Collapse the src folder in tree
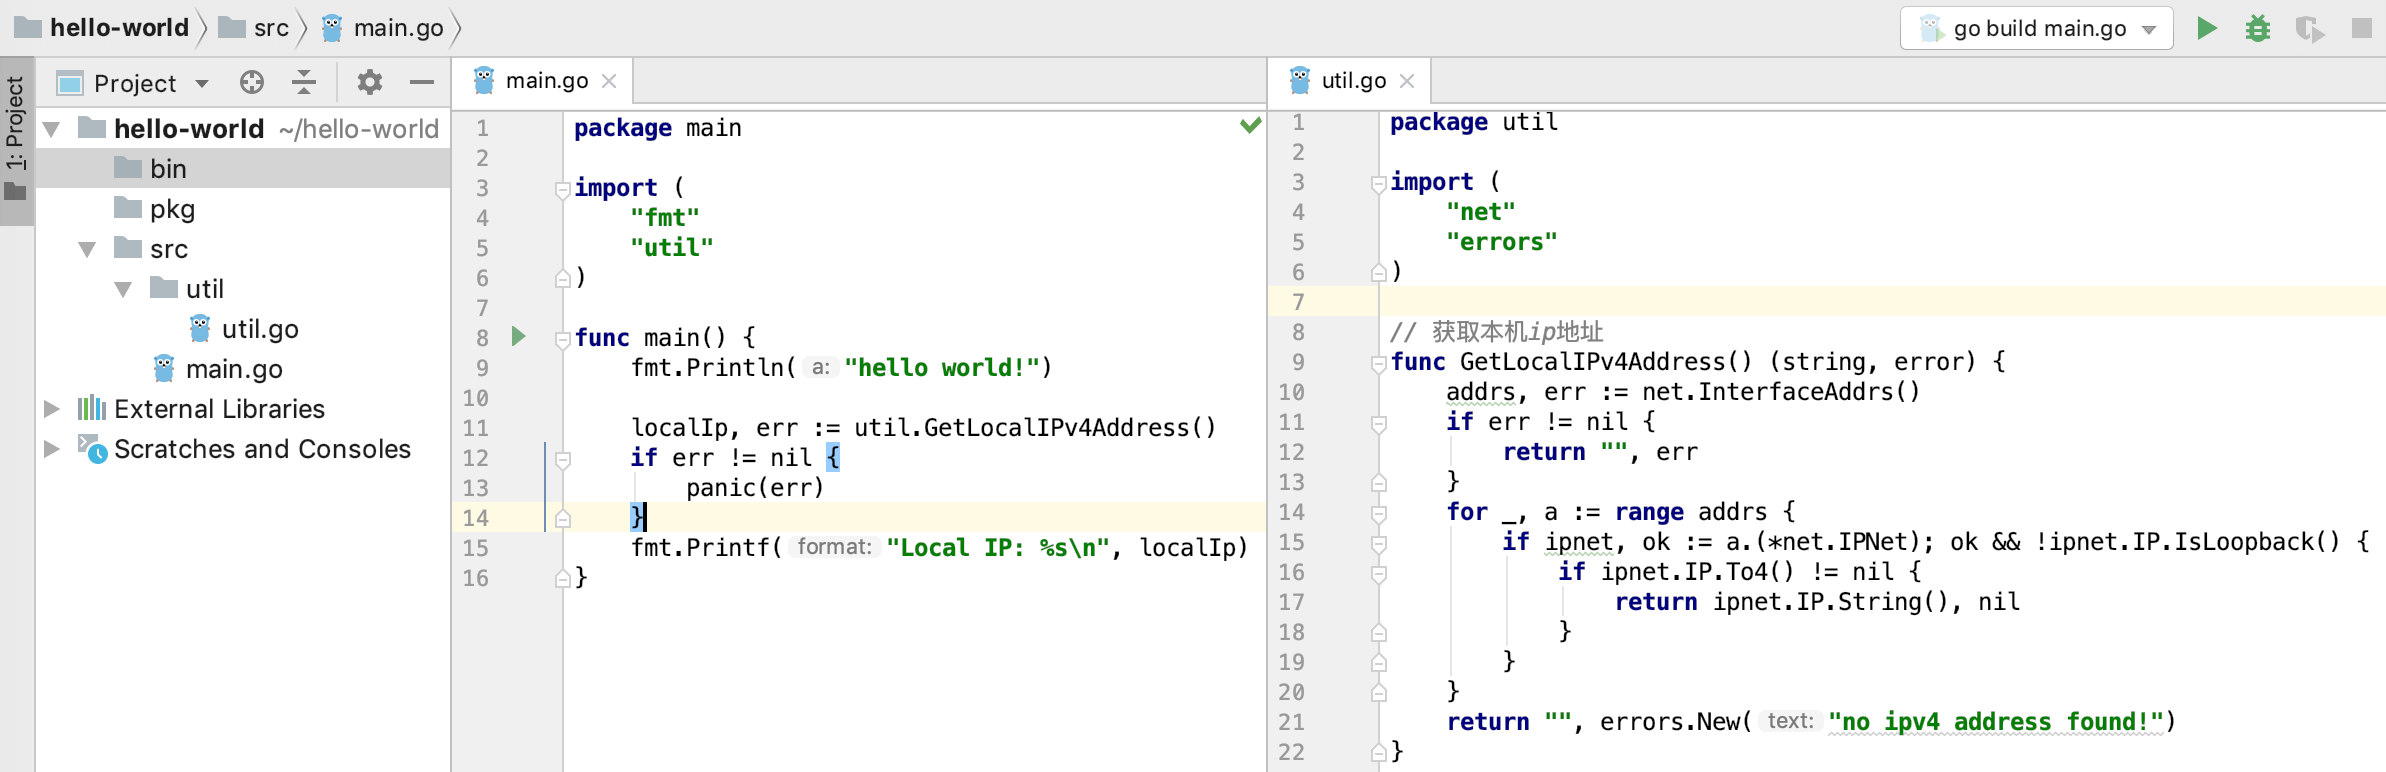Image resolution: width=2386 pixels, height=772 pixels. 87,249
